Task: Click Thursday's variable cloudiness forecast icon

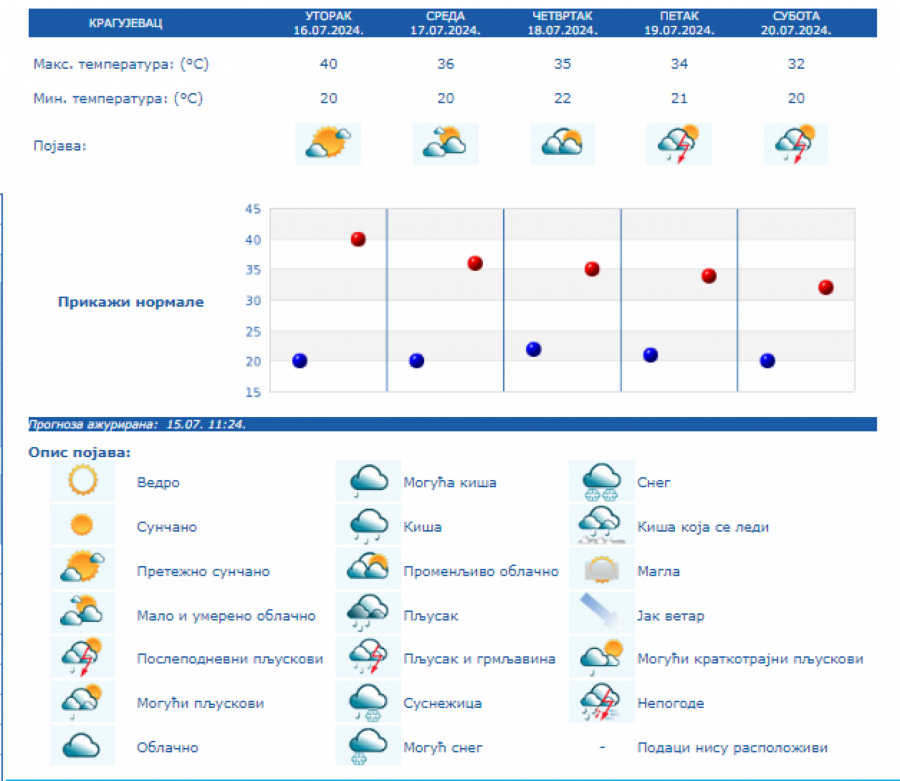Action: coord(562,144)
